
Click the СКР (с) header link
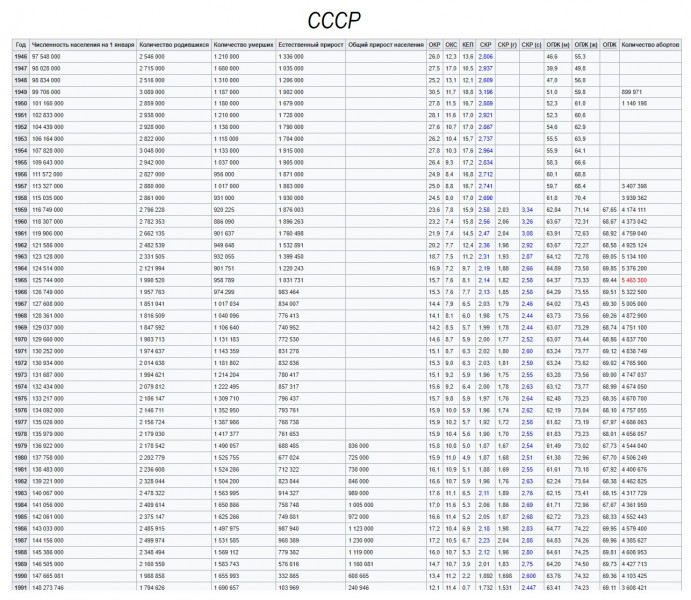tap(531, 45)
